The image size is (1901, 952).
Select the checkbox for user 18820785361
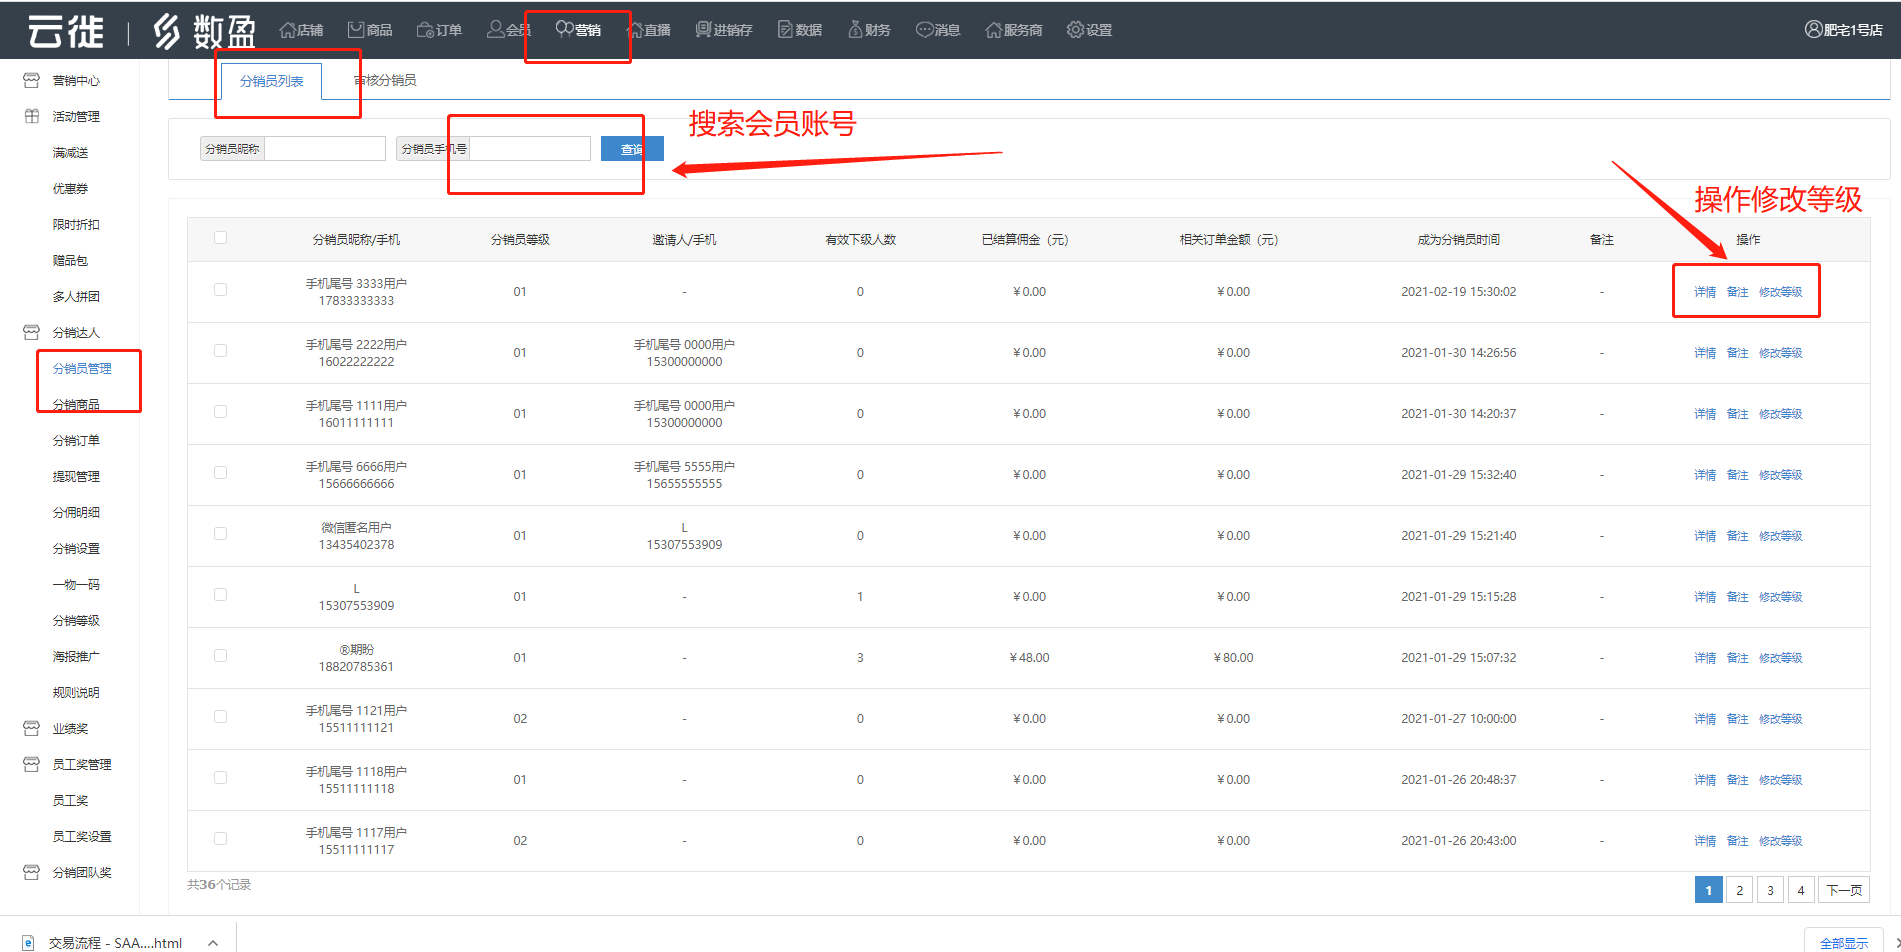tap(220, 656)
